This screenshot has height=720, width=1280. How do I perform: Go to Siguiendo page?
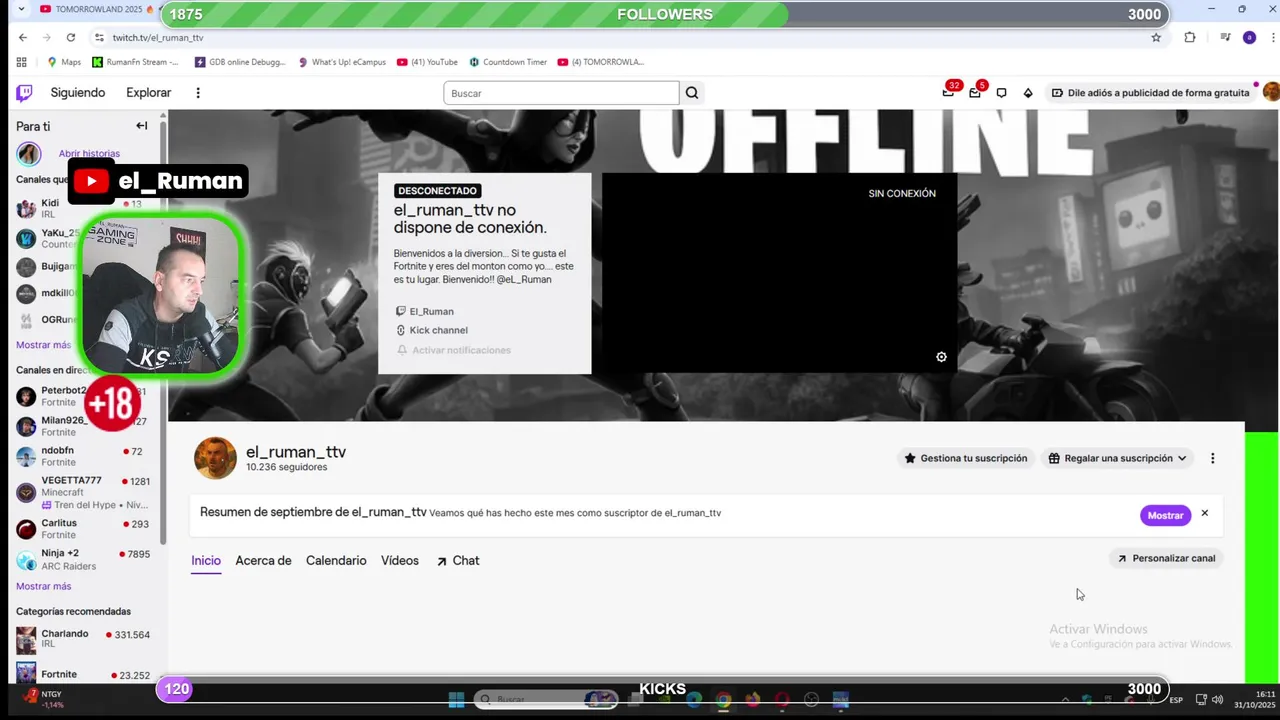78,93
